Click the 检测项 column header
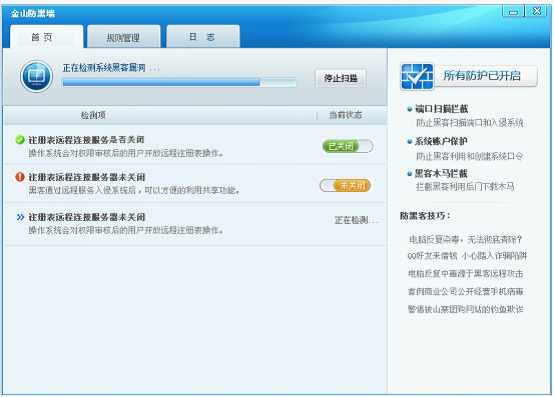The image size is (554, 397). click(x=93, y=115)
